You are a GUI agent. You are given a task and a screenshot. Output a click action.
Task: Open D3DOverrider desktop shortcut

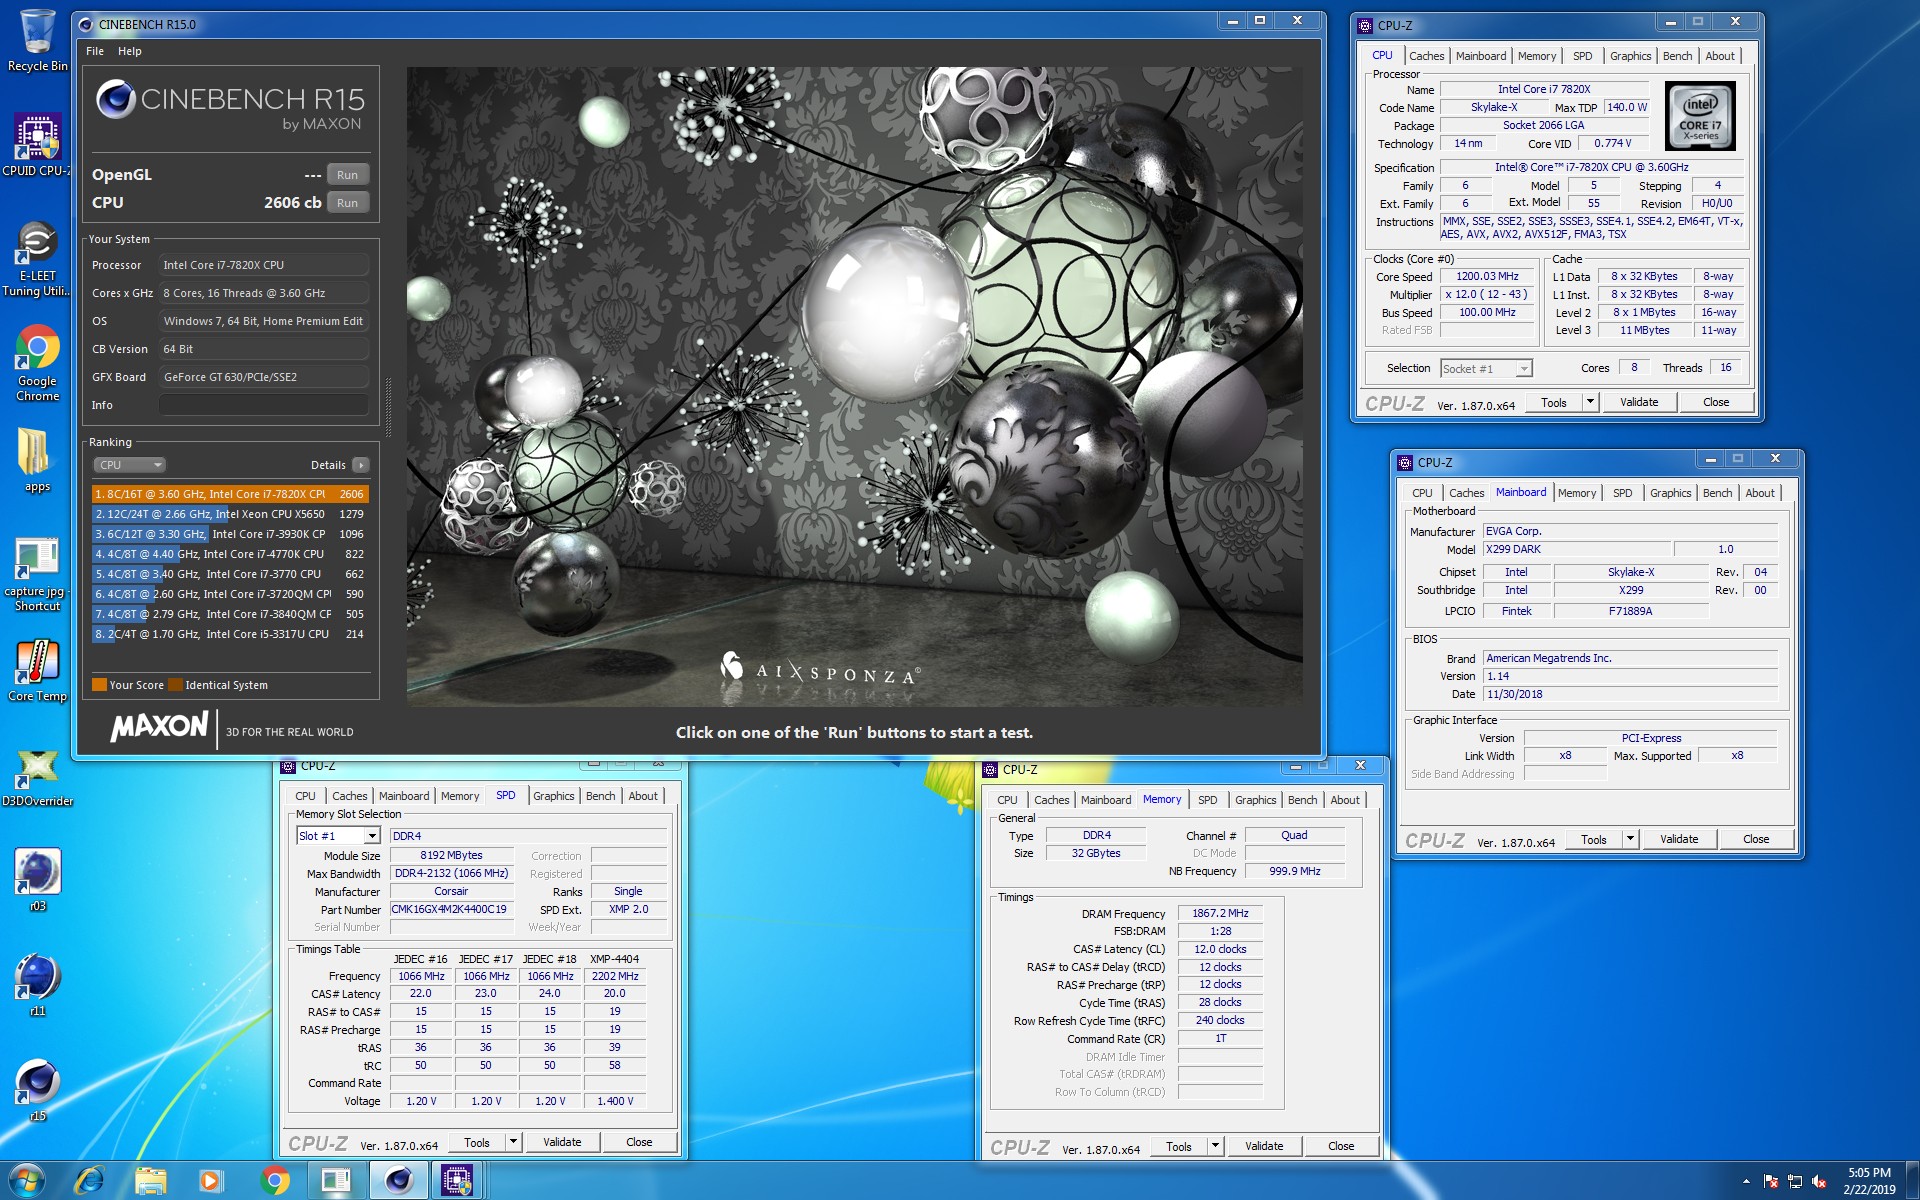[x=37, y=778]
